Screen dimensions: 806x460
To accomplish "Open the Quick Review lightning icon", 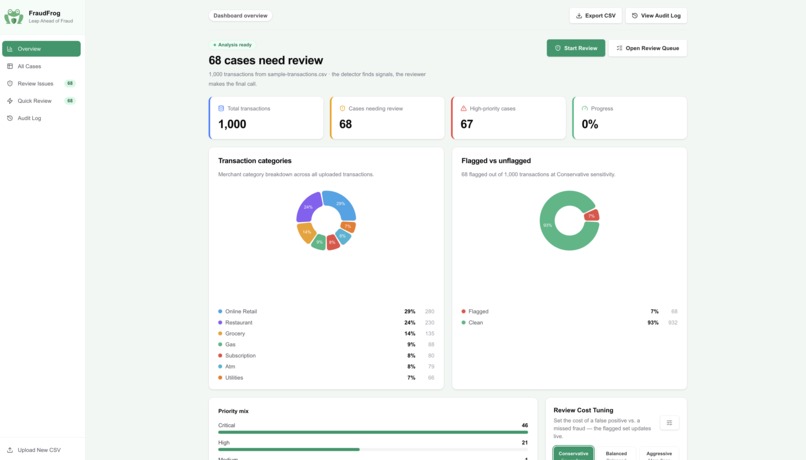I will click(10, 101).
